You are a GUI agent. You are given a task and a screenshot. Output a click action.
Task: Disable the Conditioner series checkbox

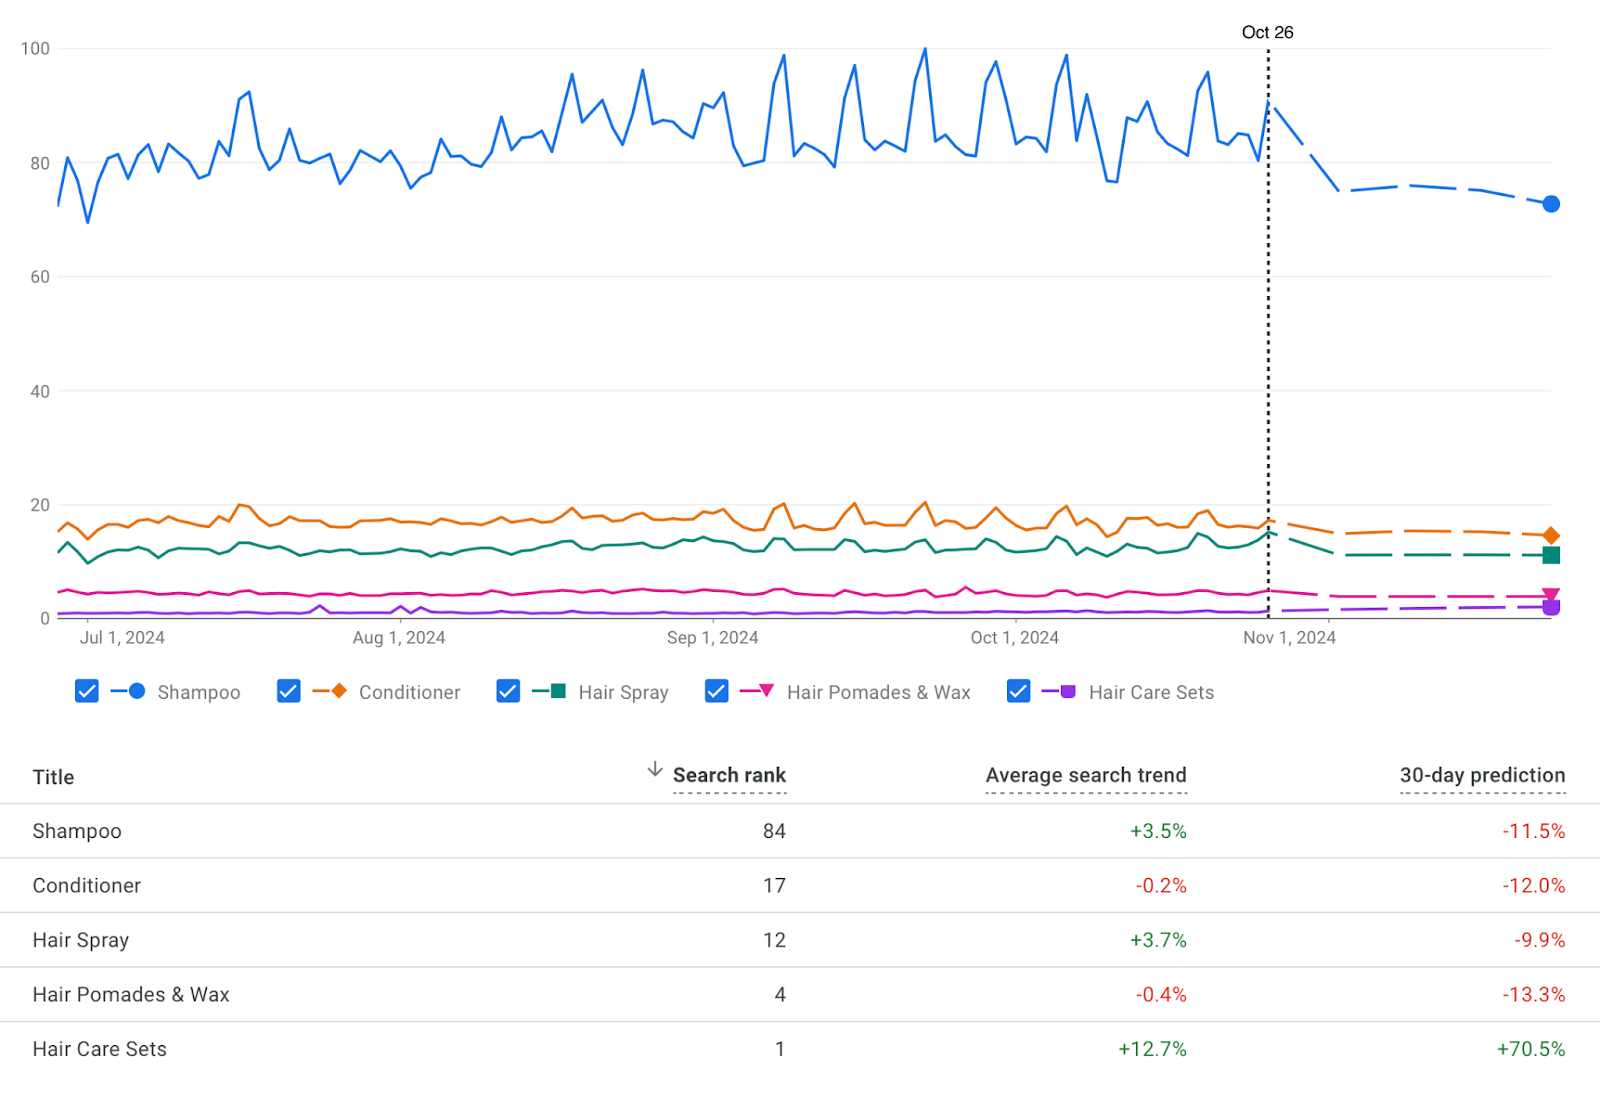288,691
